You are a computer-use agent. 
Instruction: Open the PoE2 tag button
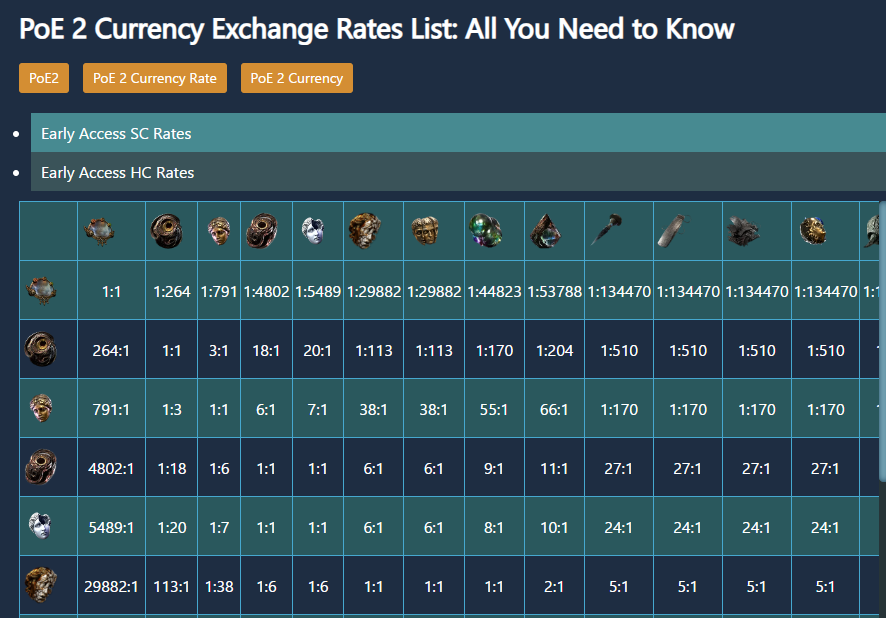(44, 78)
